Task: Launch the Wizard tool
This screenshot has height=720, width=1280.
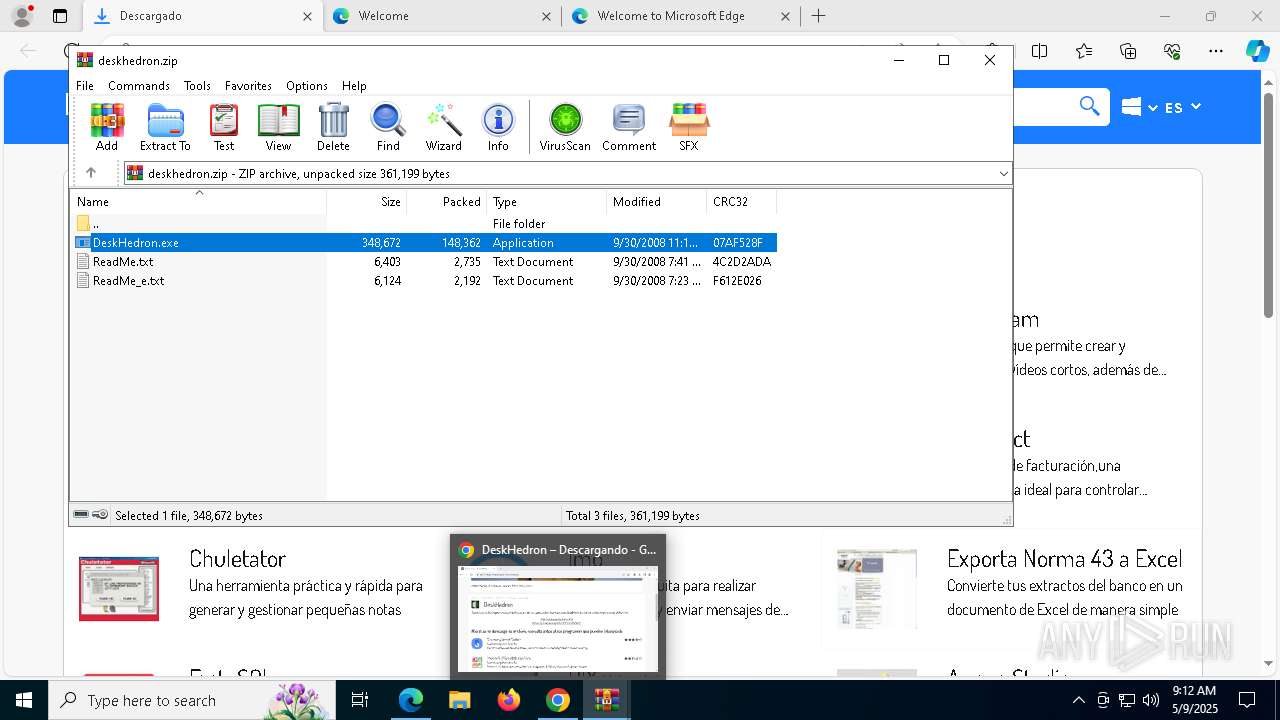Action: point(443,127)
